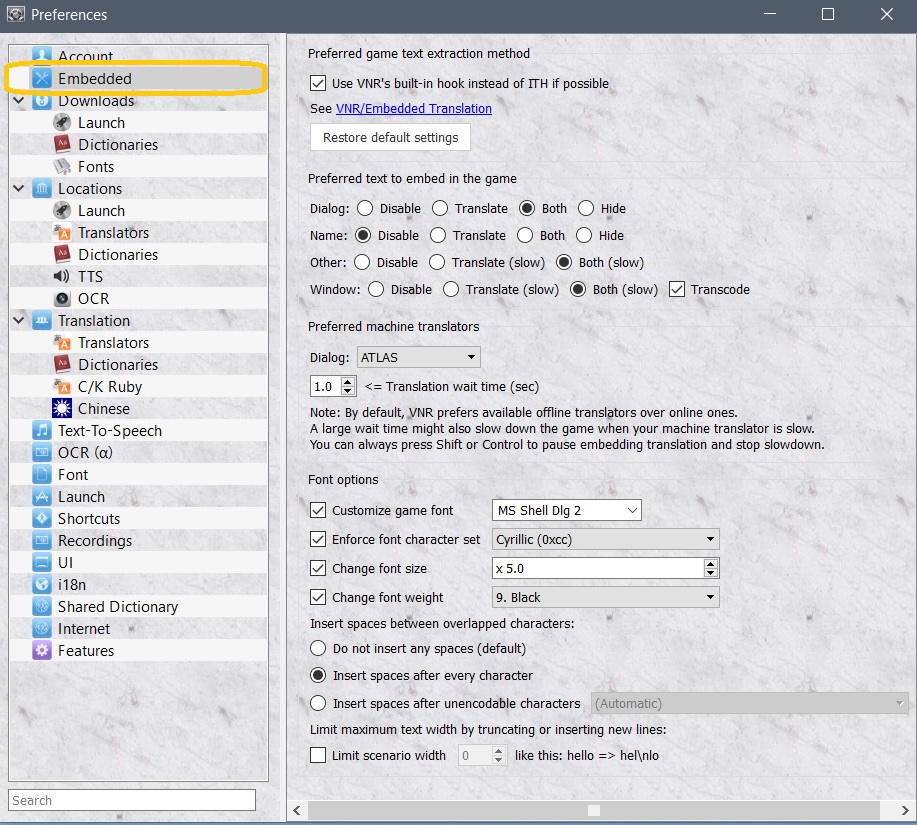Image resolution: width=917 pixels, height=825 pixels.
Task: Click the Font page icon
Action: (42, 475)
